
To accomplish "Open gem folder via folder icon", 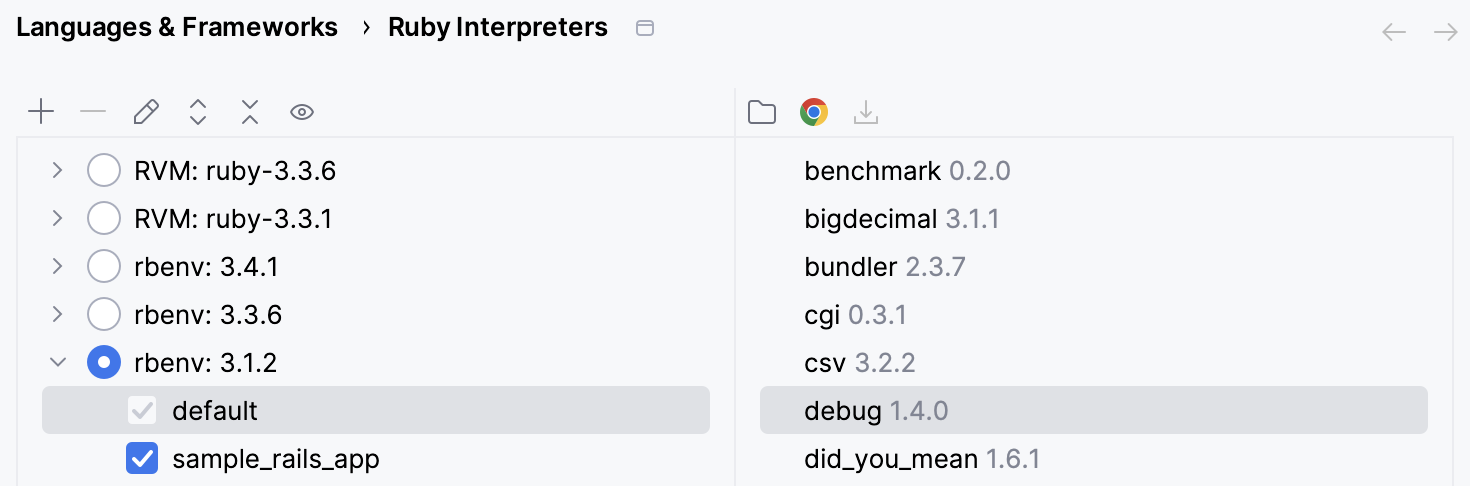I will click(762, 113).
